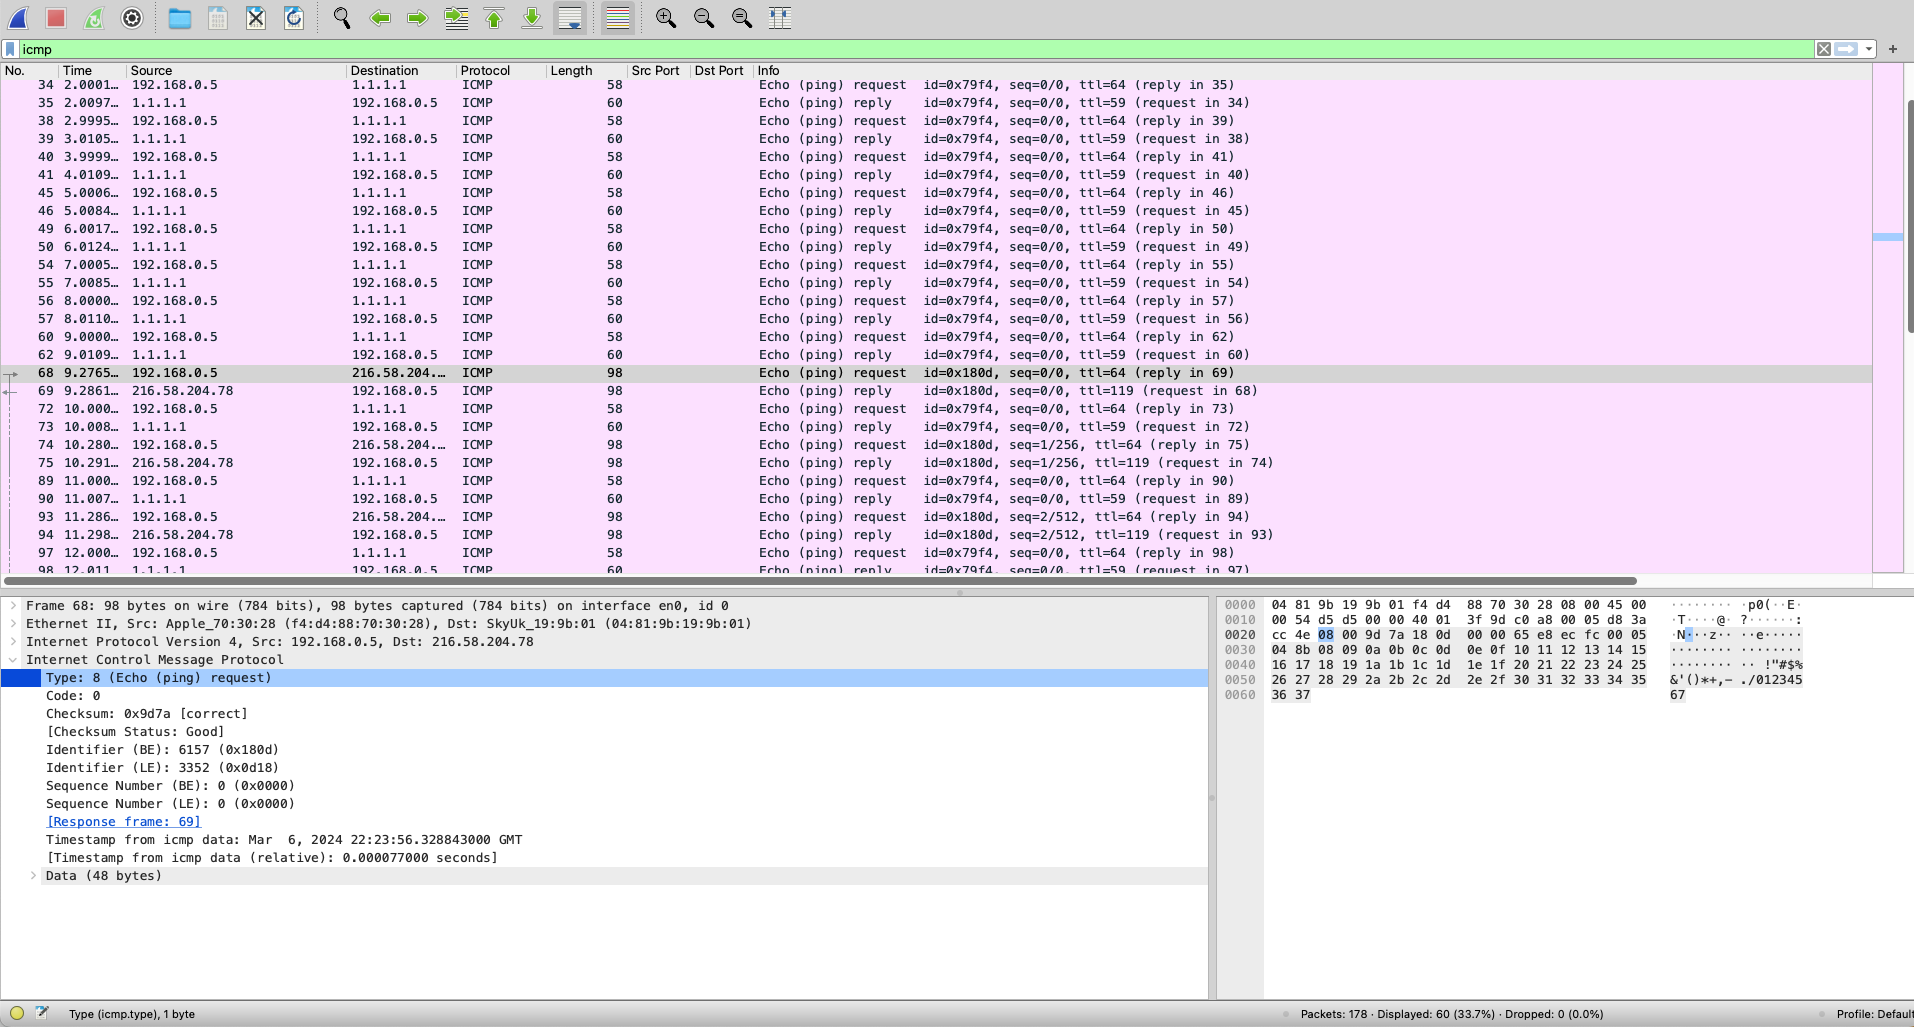The image size is (1914, 1027).
Task: Sort by the Time column header
Action: click(92, 70)
